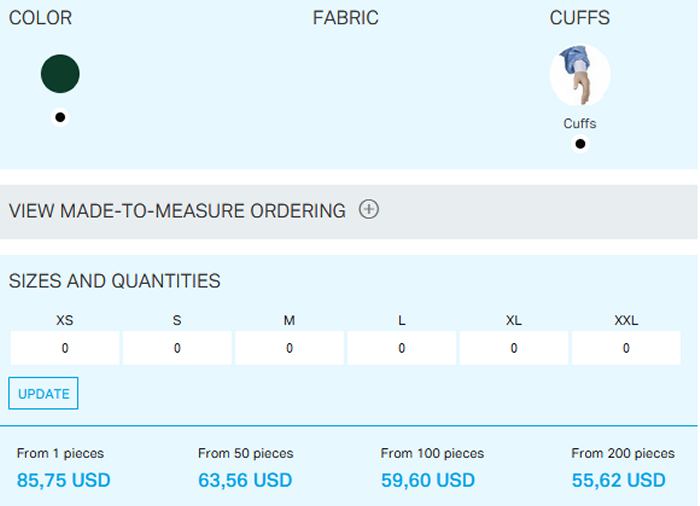Select the radio button below Cuffs label
The image size is (700, 506).
(x=580, y=144)
